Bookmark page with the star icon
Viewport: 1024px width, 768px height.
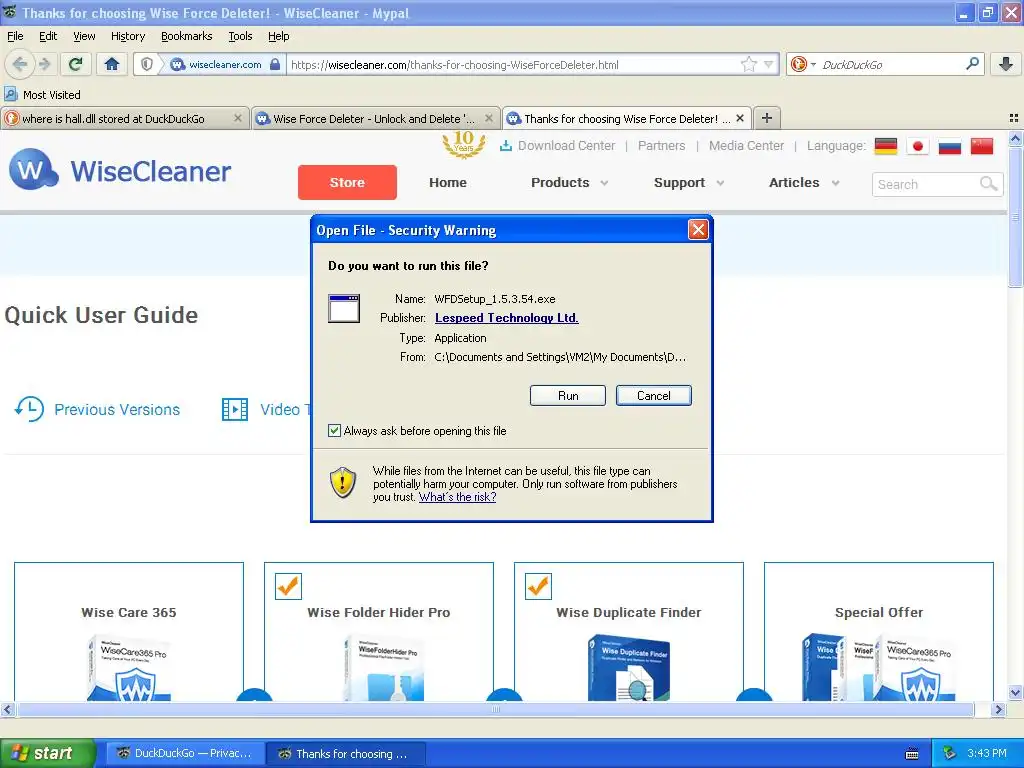(x=748, y=64)
